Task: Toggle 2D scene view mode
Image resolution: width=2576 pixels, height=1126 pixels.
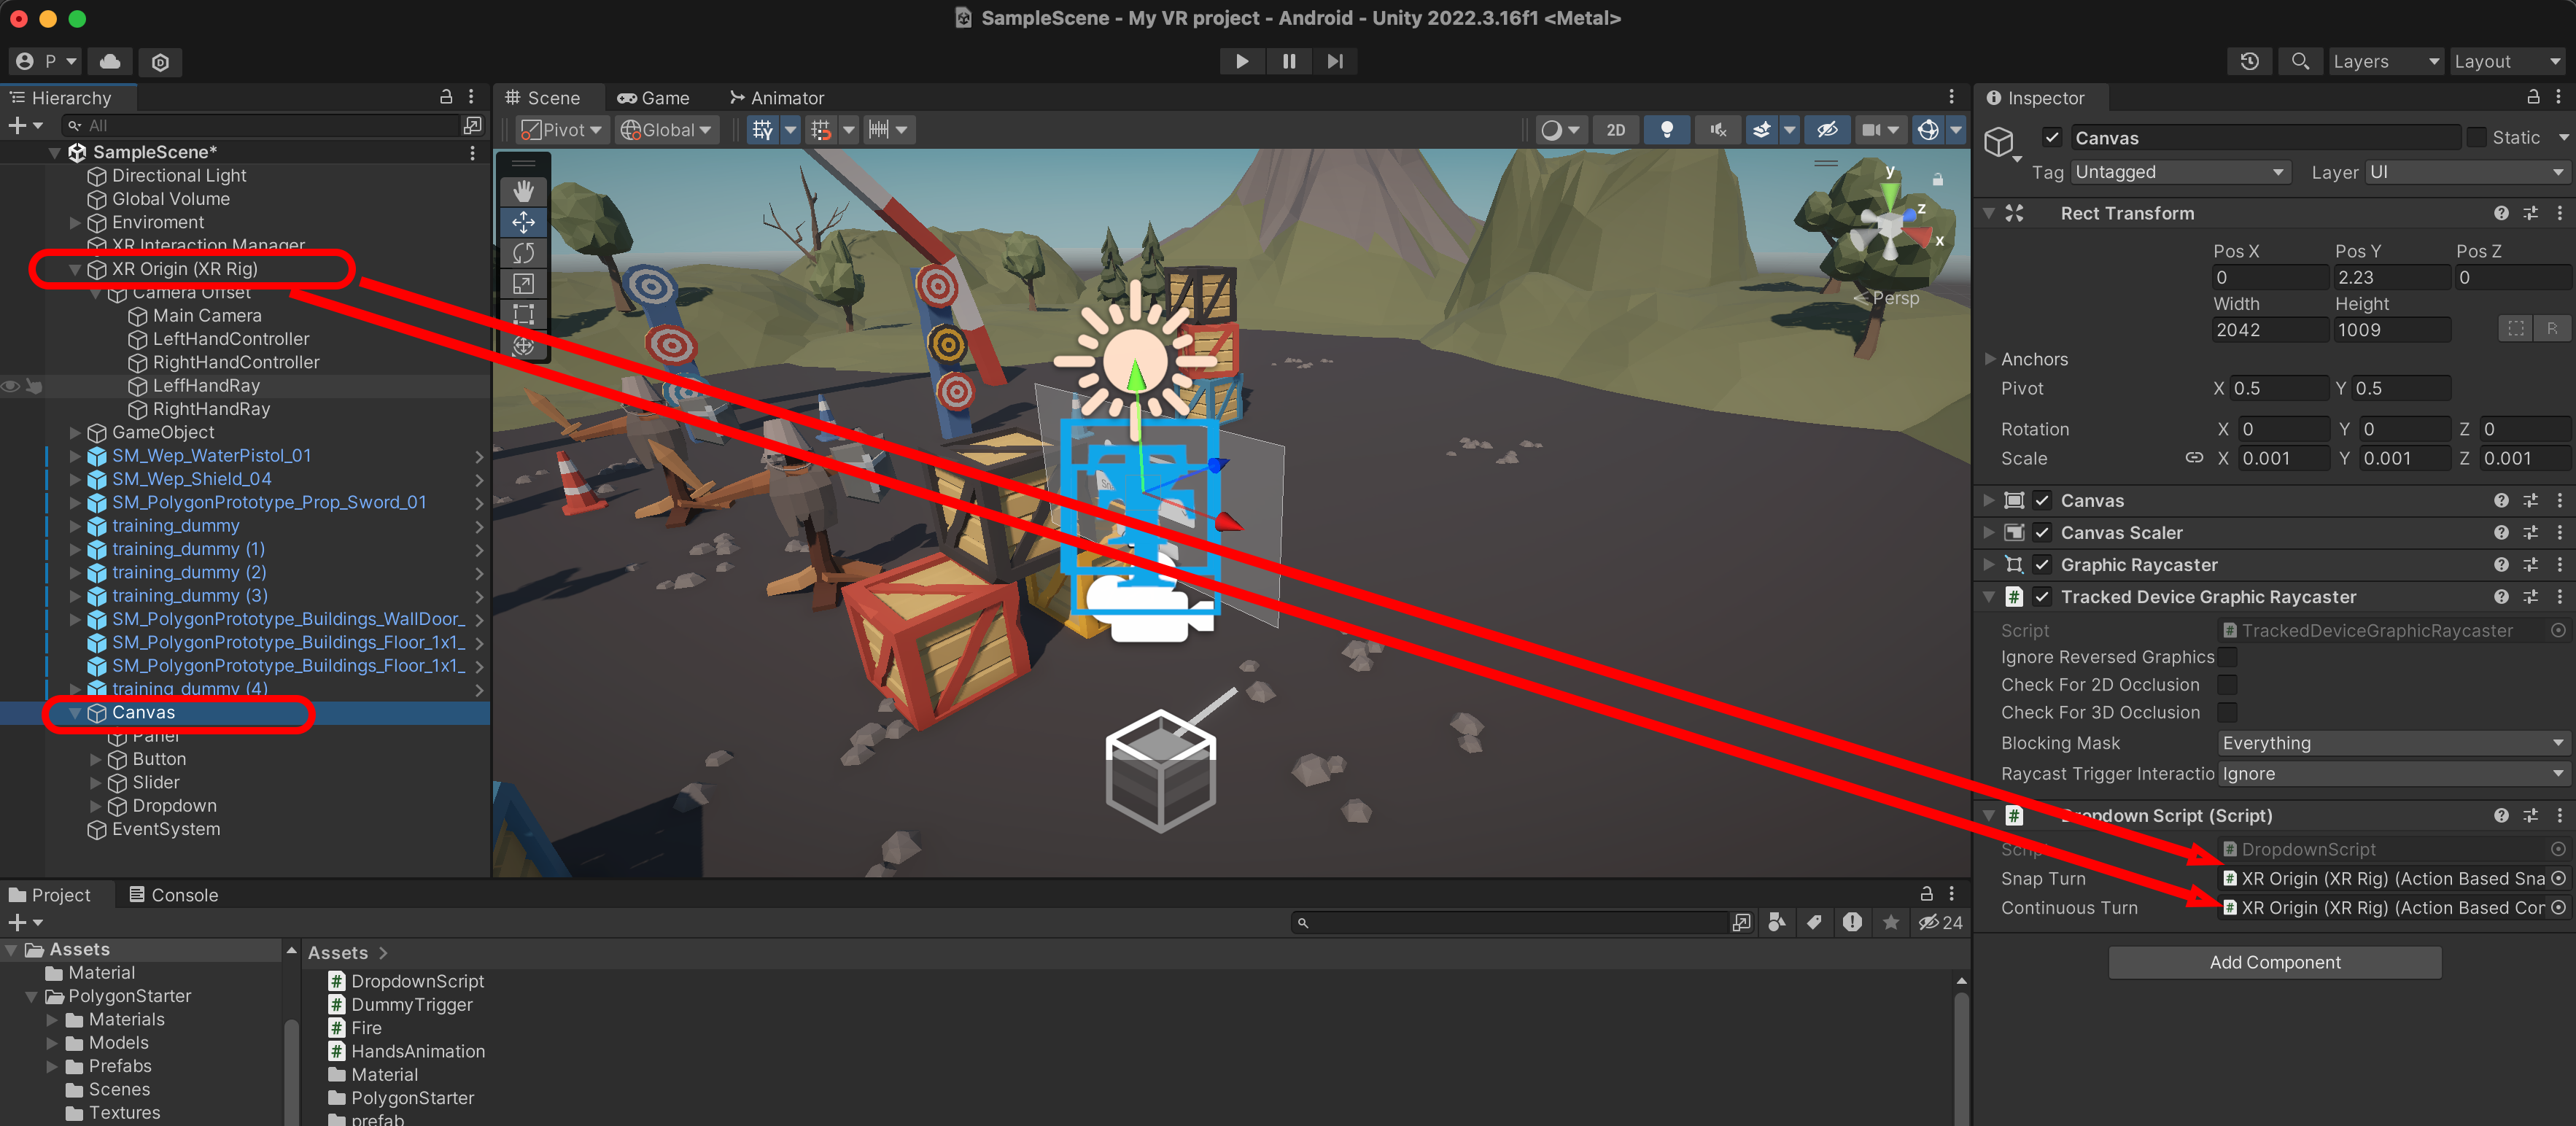Action: [1615, 130]
